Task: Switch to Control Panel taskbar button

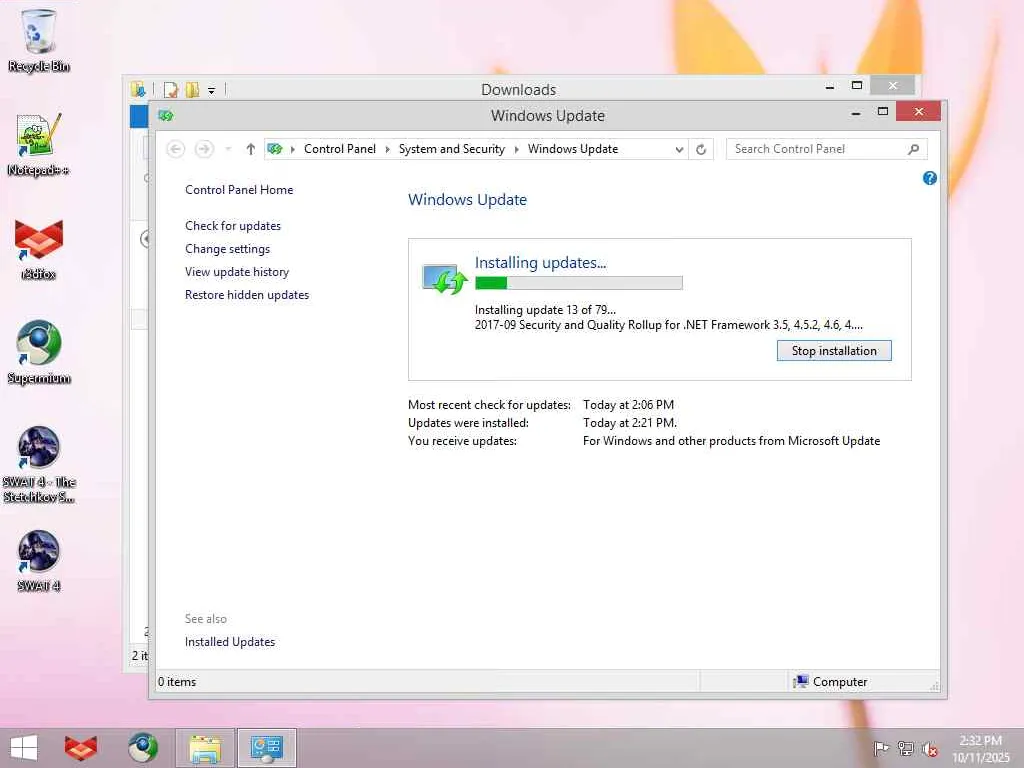Action: 266,748
